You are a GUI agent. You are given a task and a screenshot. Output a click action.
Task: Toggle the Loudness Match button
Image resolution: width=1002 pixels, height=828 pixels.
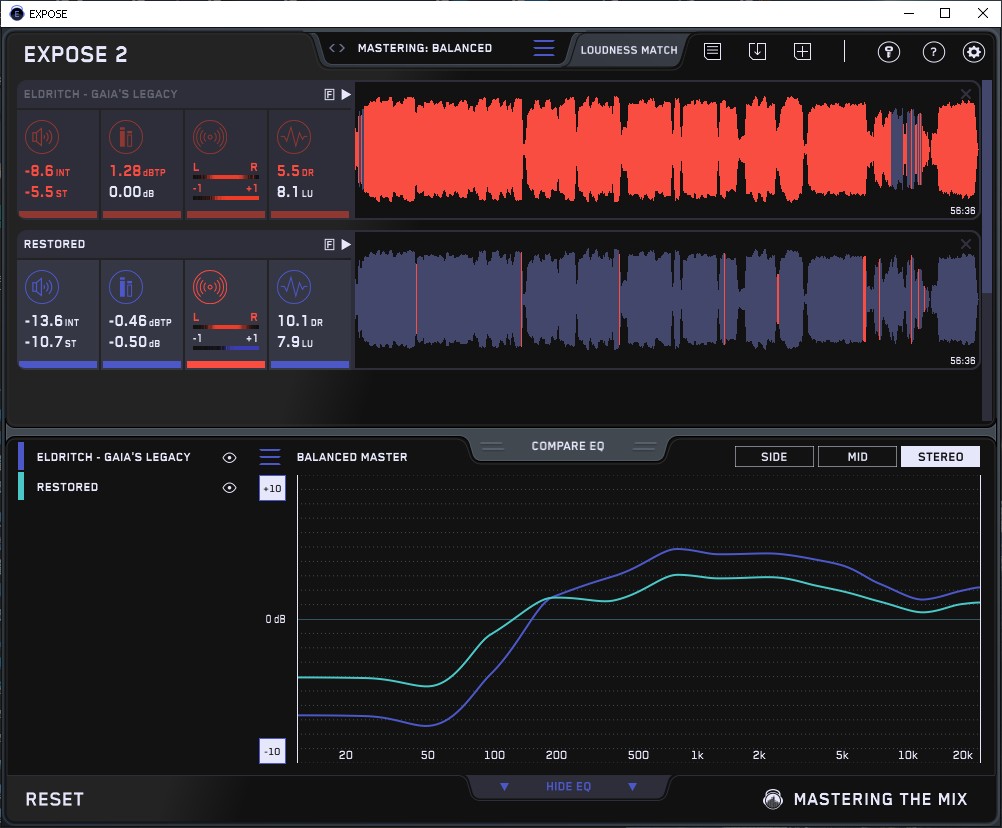pyautogui.click(x=629, y=49)
